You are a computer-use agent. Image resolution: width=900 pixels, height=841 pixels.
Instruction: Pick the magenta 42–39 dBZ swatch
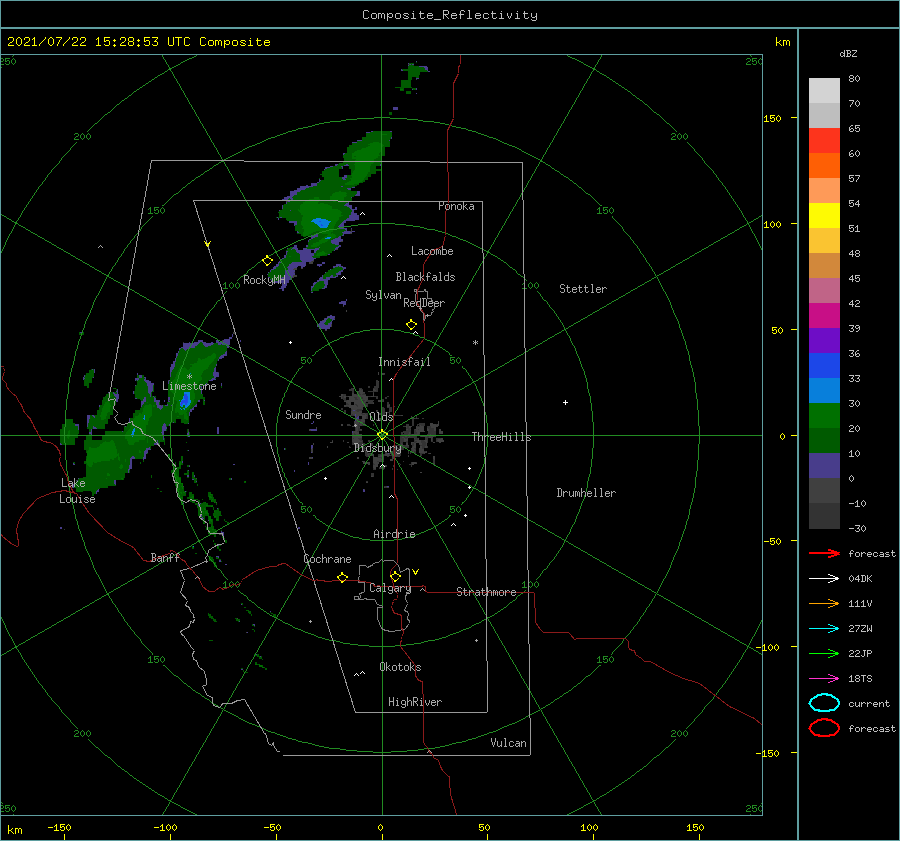point(824,316)
